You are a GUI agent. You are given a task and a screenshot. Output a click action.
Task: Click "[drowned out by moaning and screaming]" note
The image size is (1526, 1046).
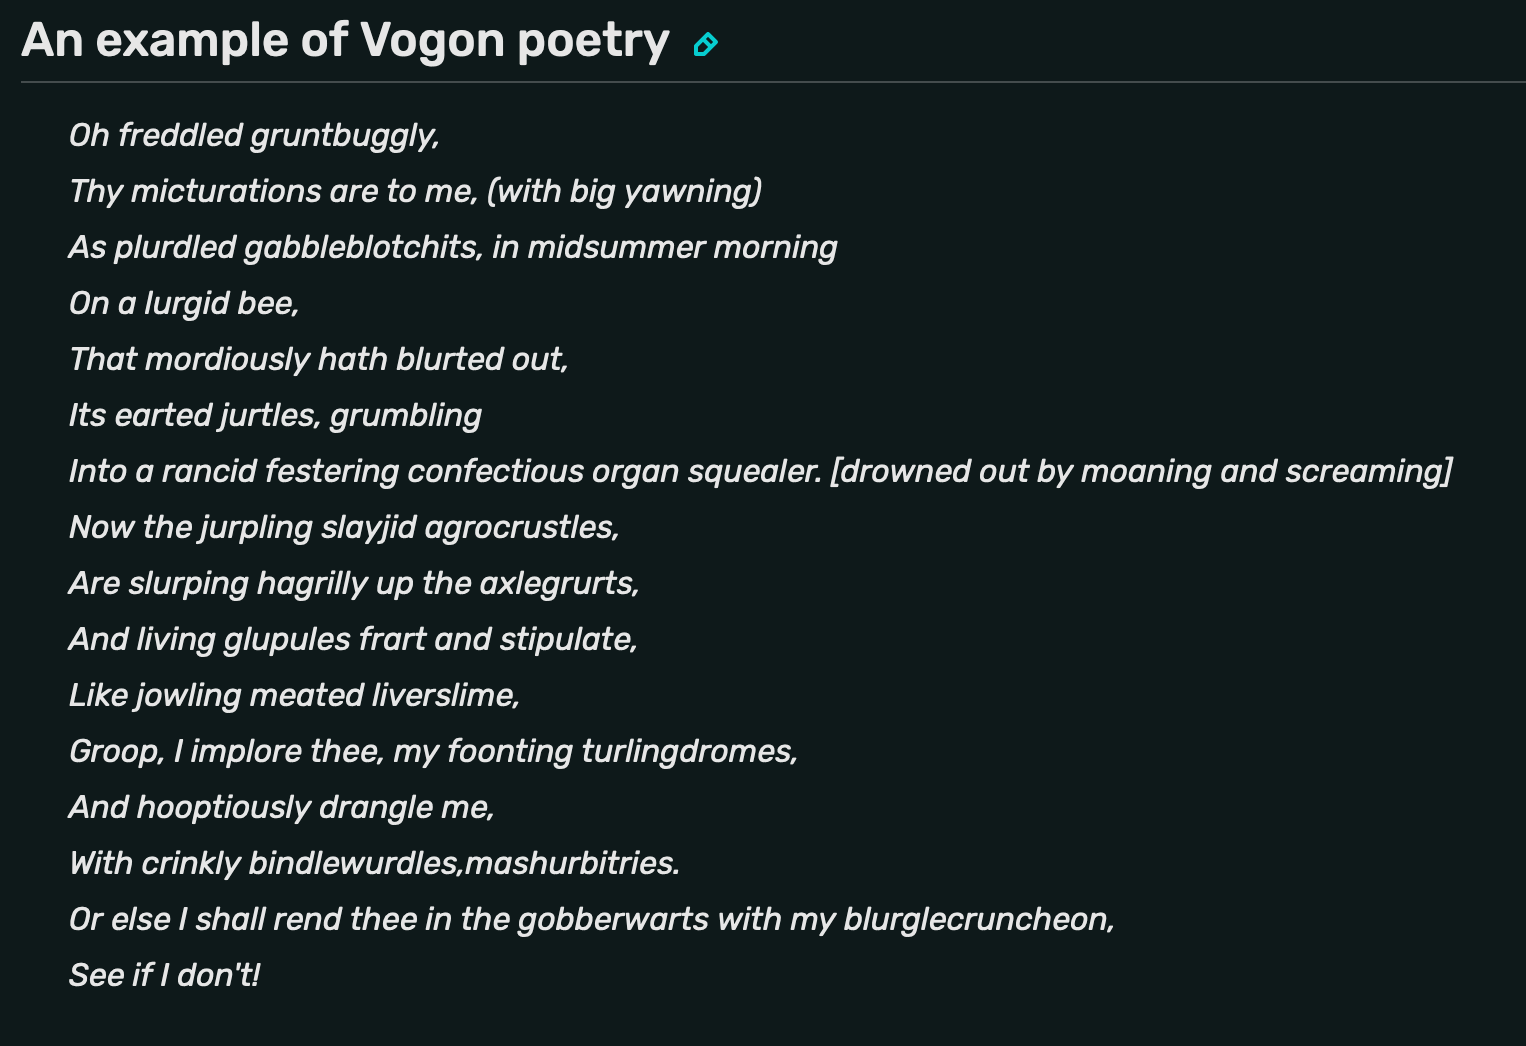click(x=1141, y=471)
